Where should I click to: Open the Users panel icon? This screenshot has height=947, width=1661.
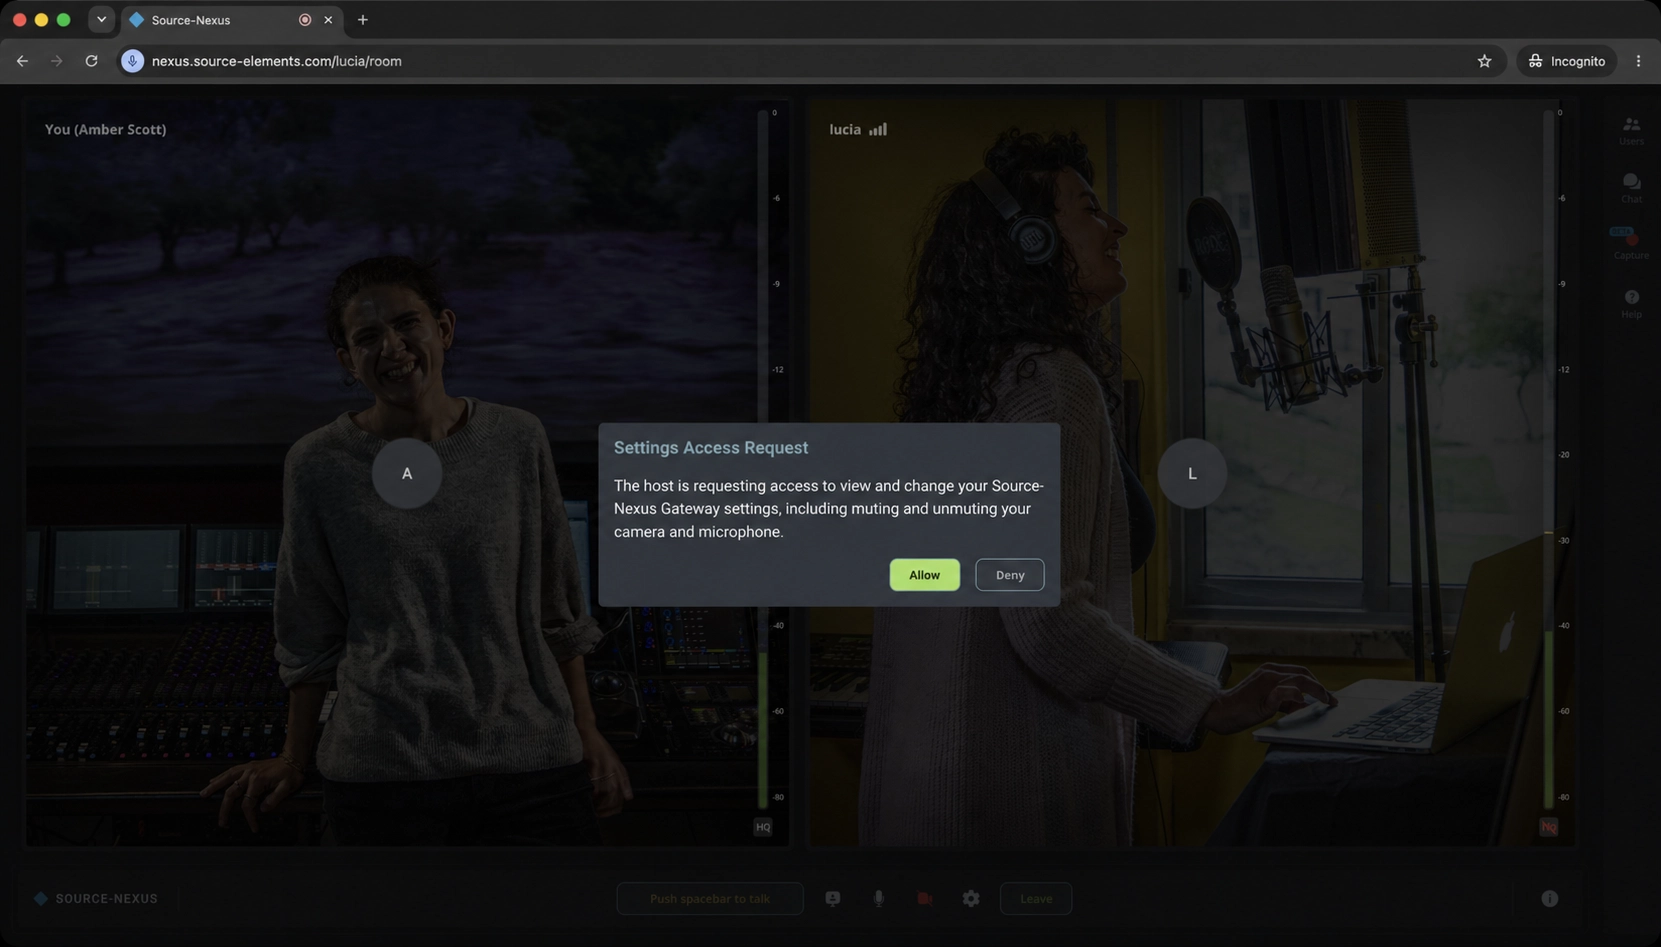[1631, 130]
